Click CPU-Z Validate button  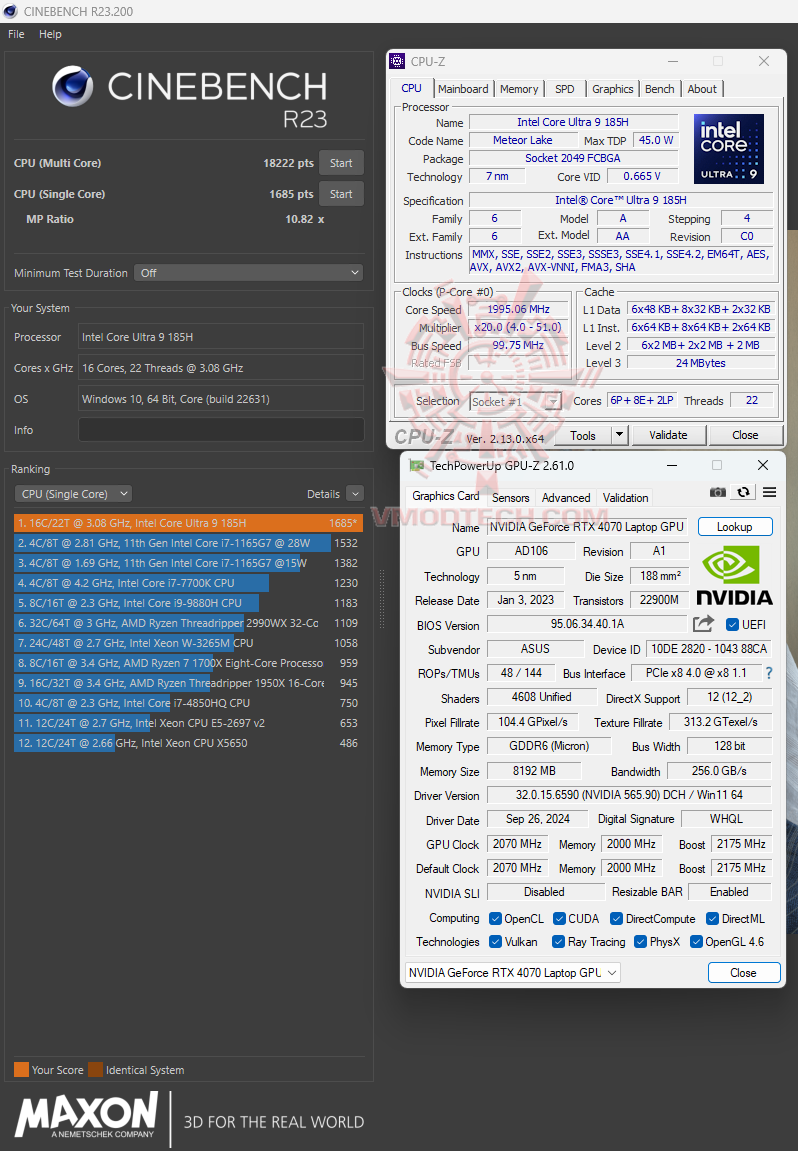tap(668, 435)
